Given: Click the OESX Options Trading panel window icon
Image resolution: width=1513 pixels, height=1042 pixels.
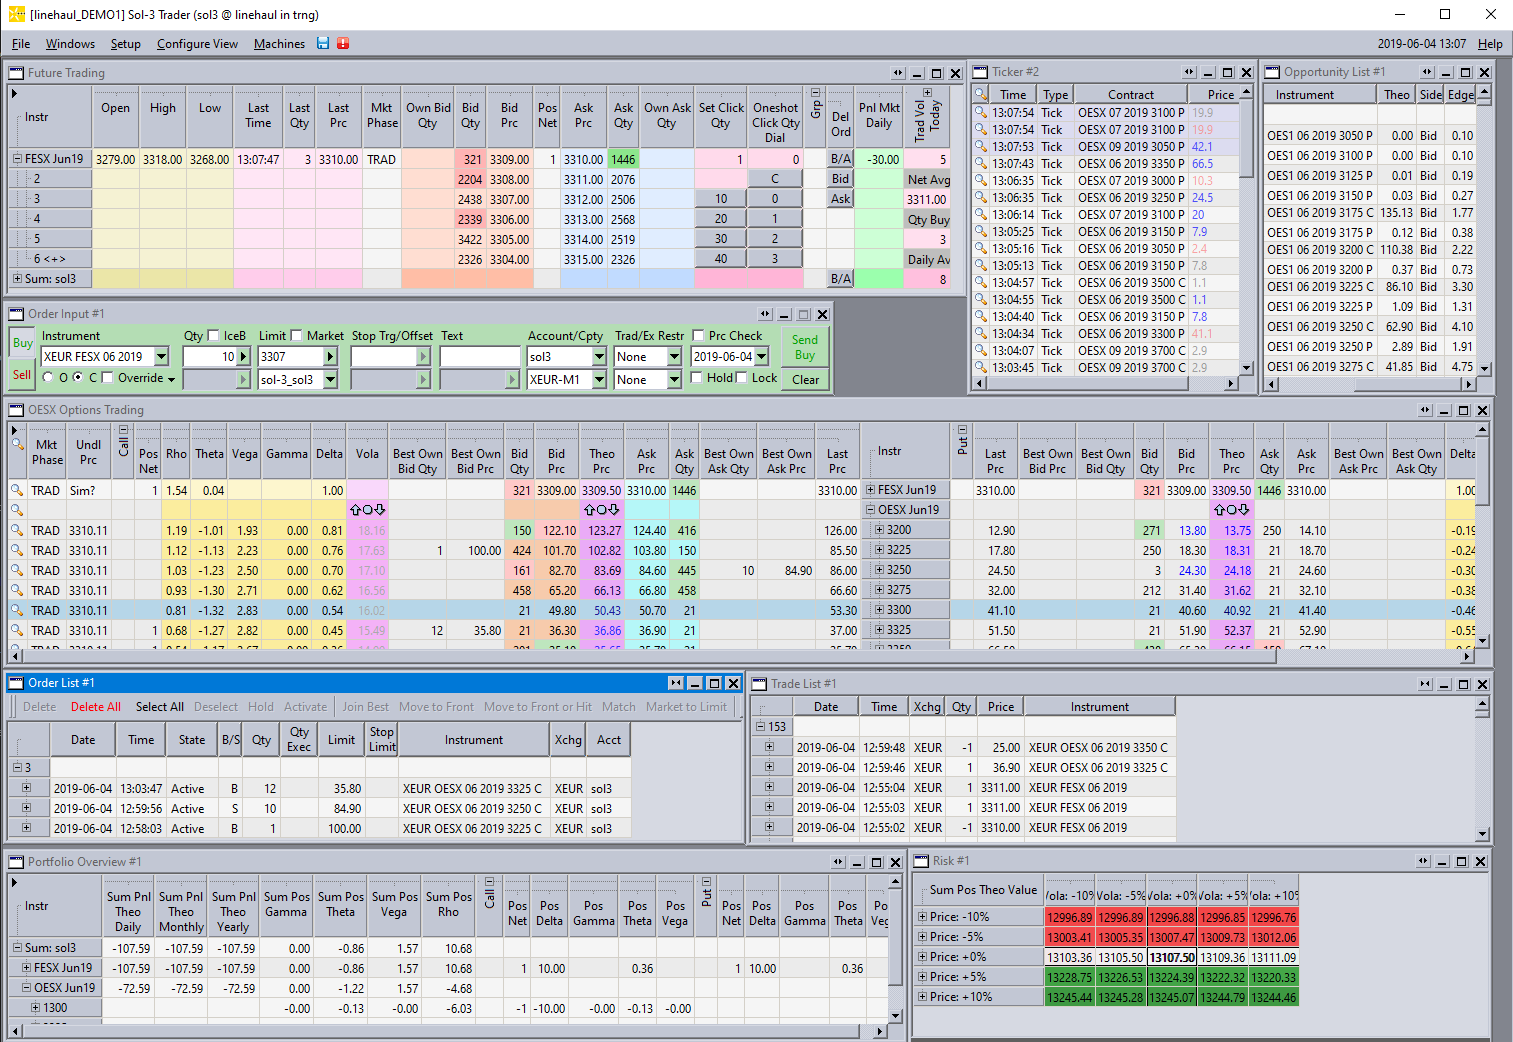Looking at the screenshot, I should (x=16, y=410).
